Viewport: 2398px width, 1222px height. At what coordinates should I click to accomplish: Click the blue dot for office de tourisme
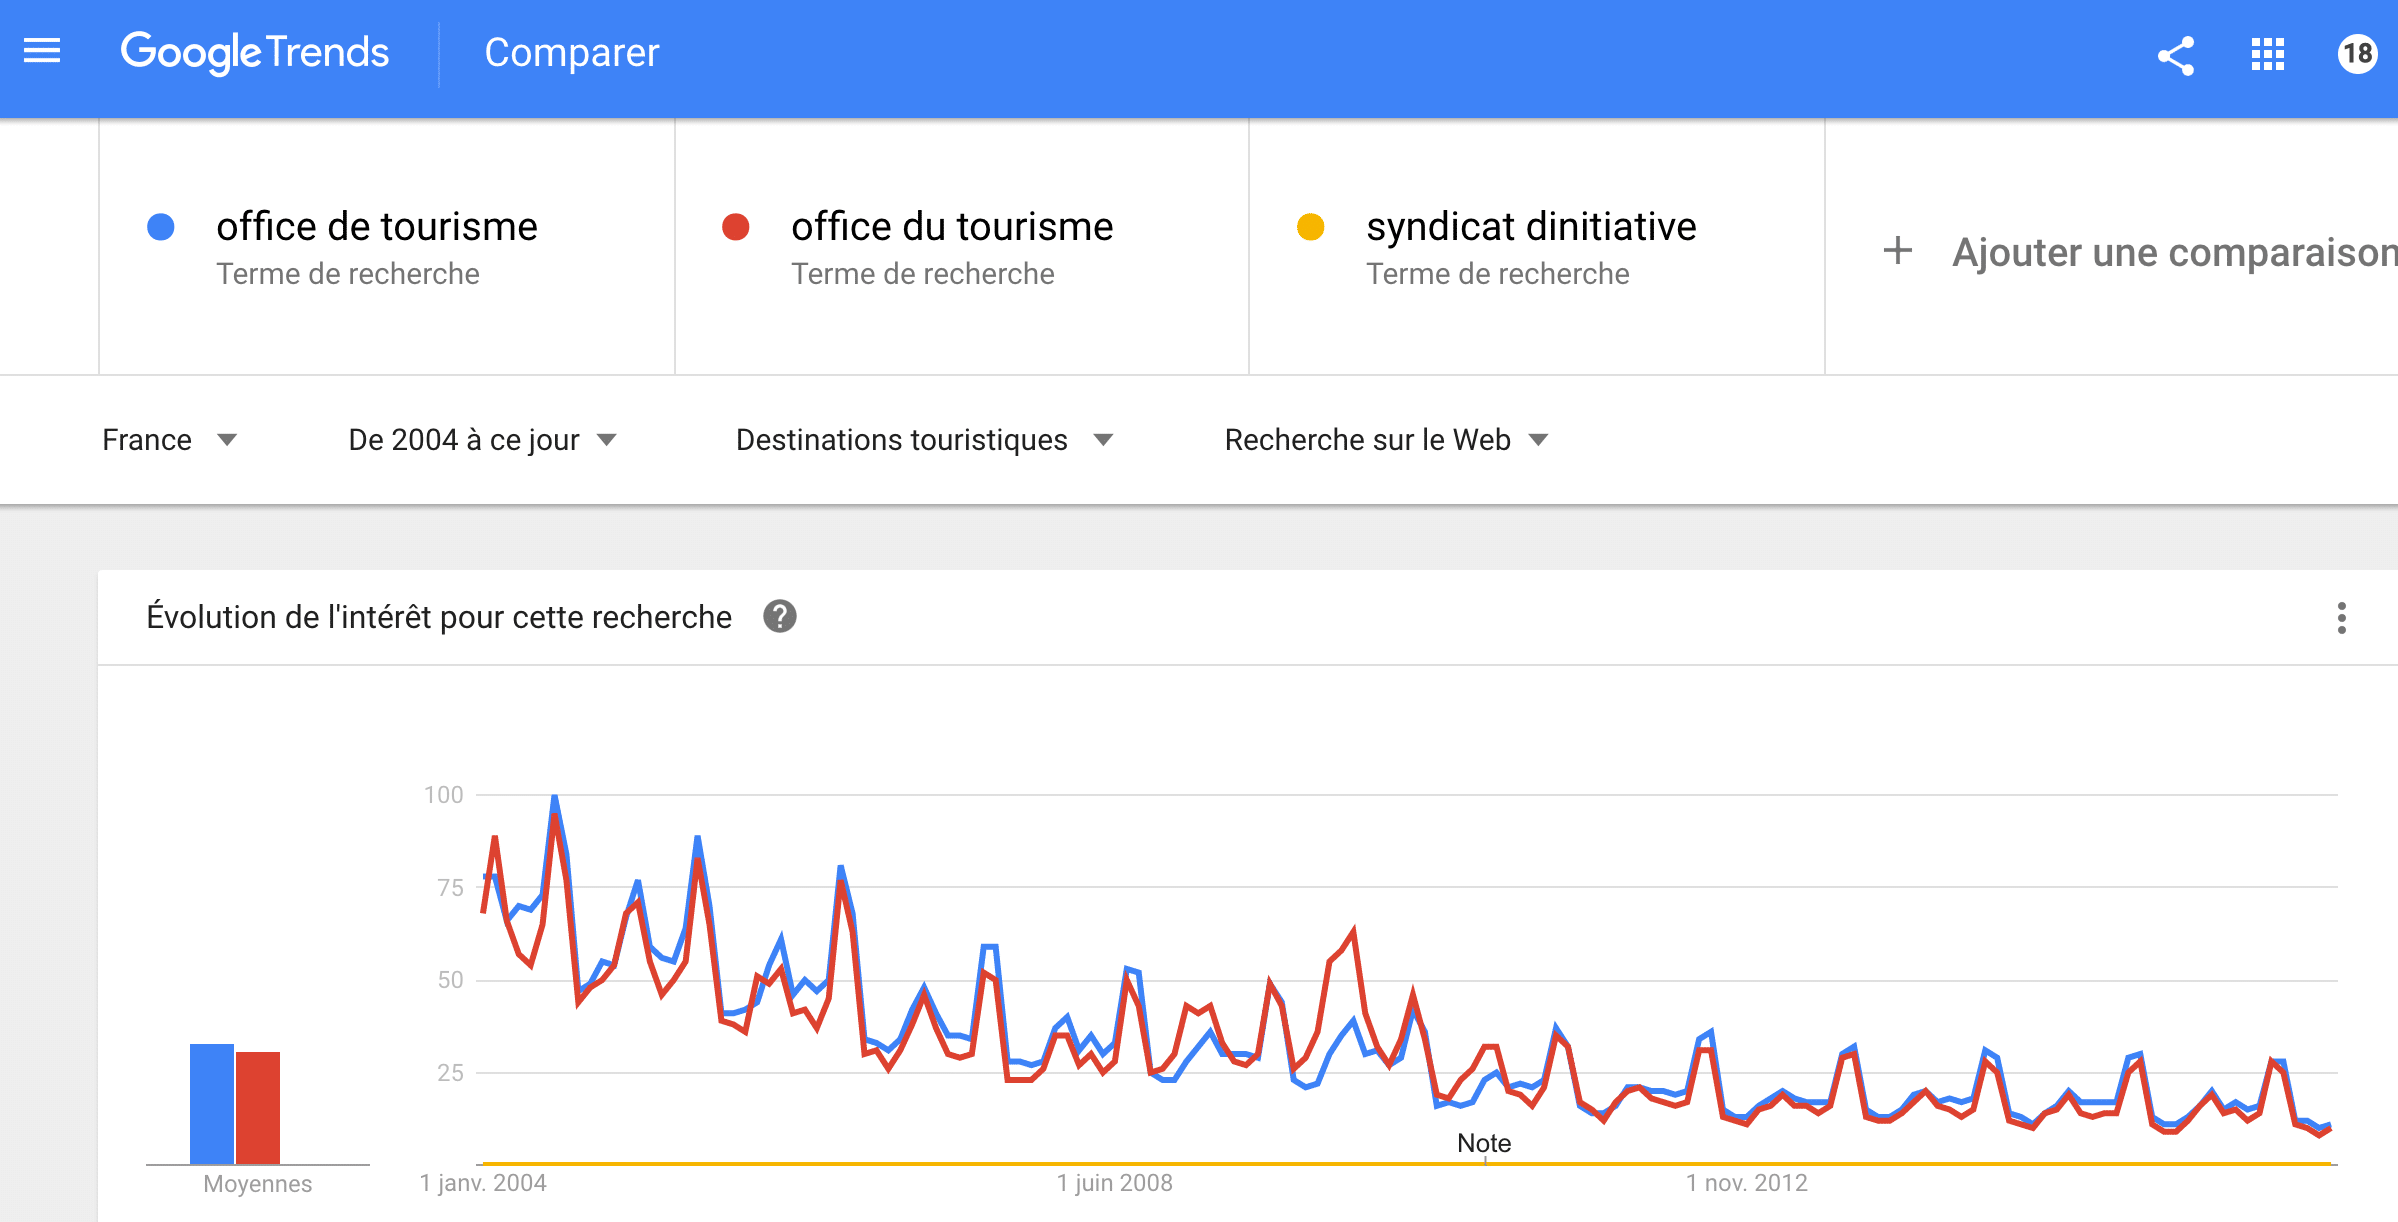161,227
